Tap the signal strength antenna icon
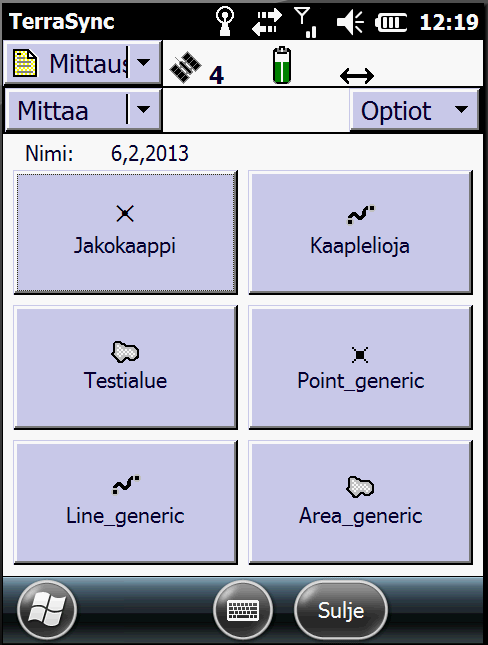The width and height of the screenshot is (488, 645). coord(306,22)
